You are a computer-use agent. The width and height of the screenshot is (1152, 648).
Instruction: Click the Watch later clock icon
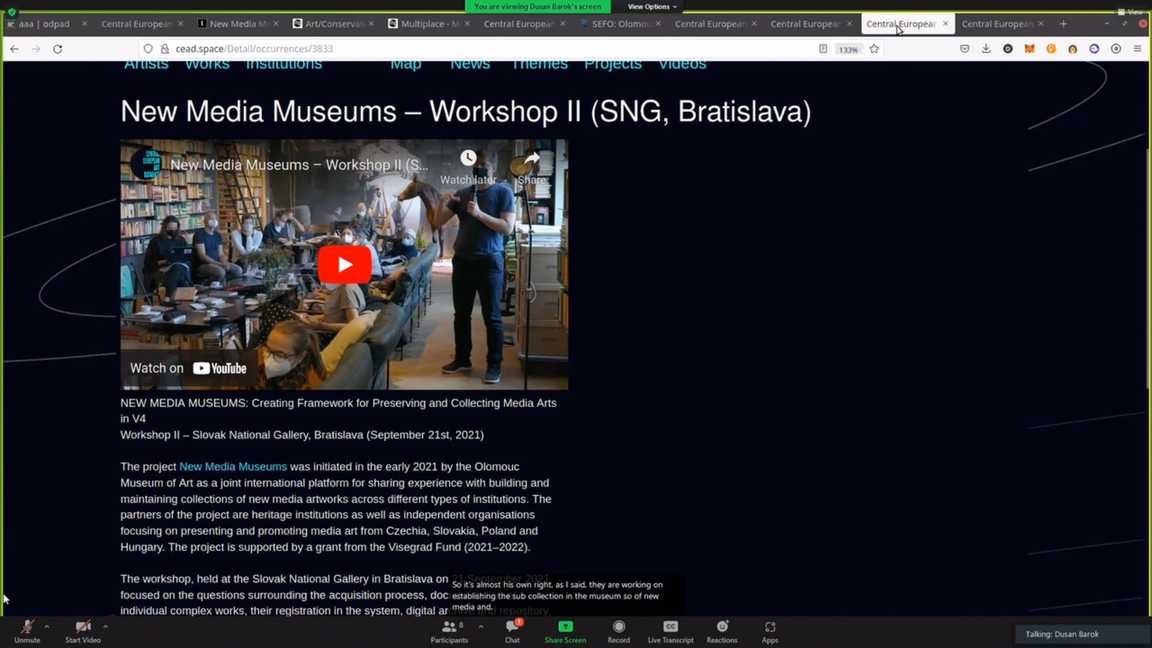coord(468,159)
